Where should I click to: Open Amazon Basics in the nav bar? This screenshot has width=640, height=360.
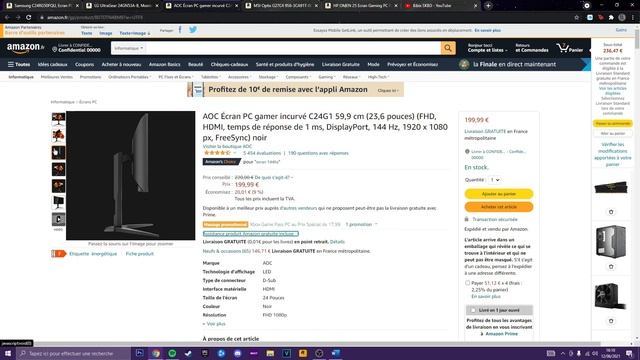[x=164, y=64]
